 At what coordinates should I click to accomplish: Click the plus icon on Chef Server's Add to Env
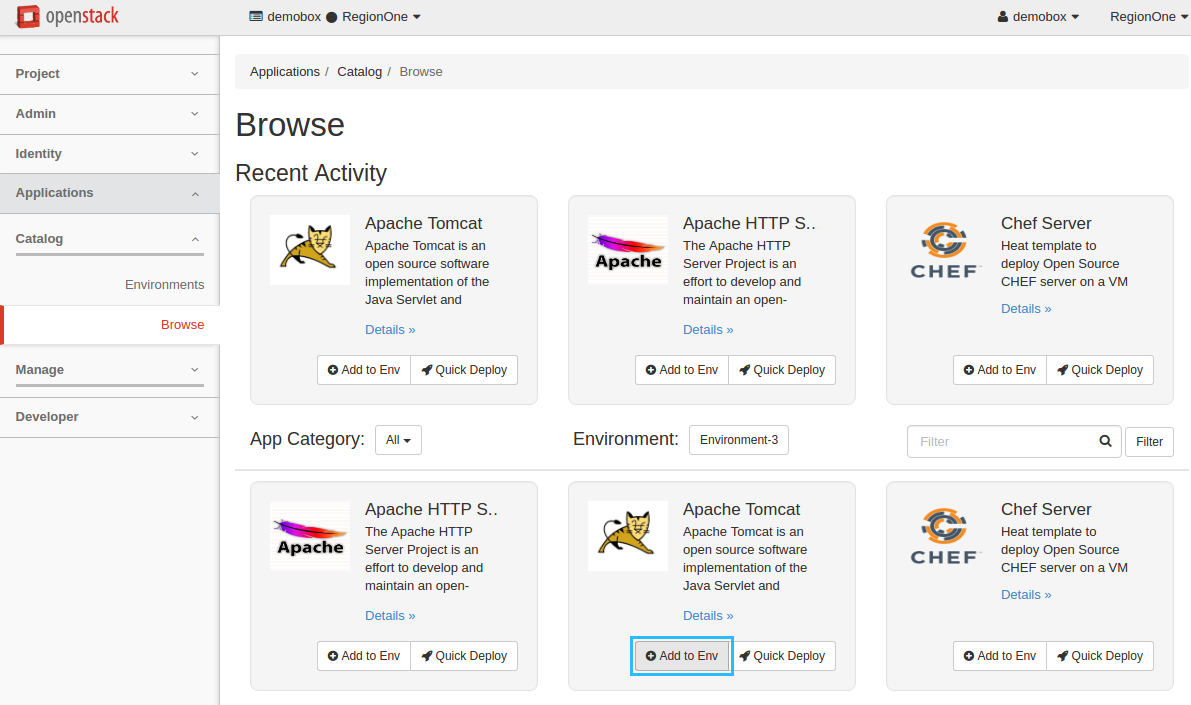[x=971, y=369]
